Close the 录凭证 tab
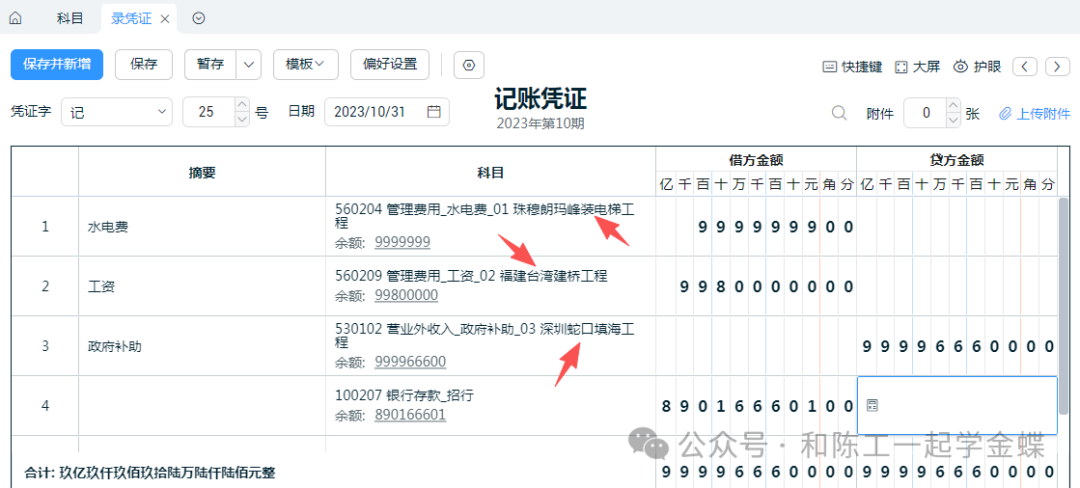Image resolution: width=1080 pixels, height=488 pixels. point(165,18)
